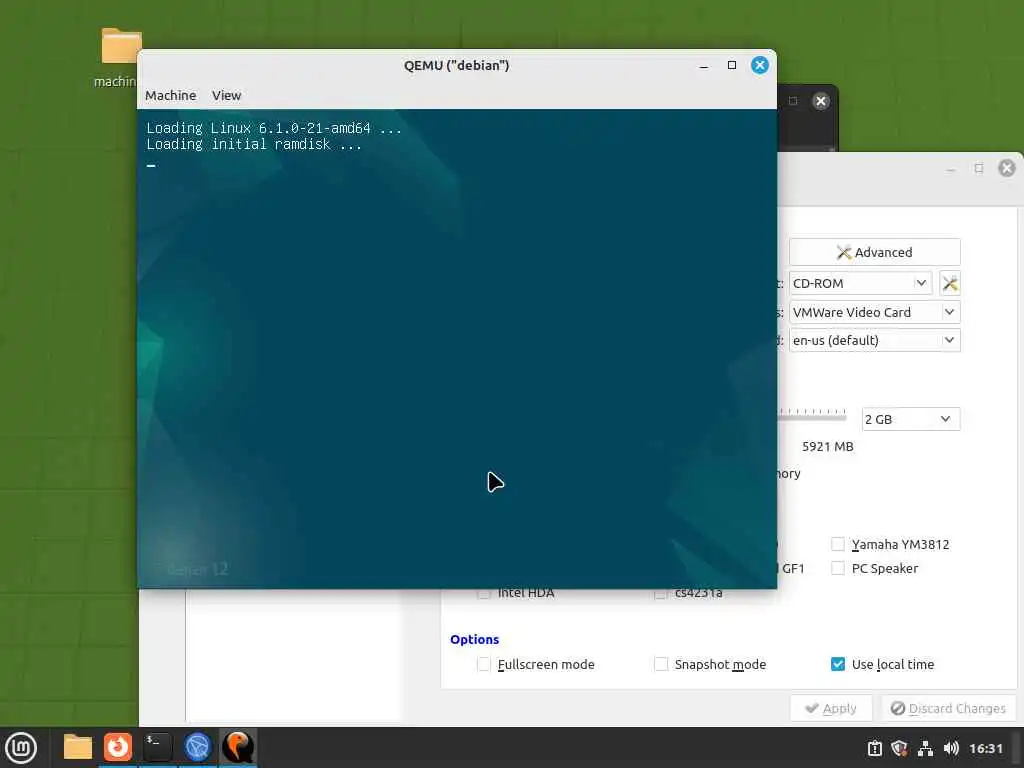Open the CD-ROM boot device dropdown
The width and height of the screenshot is (1024, 768).
click(x=860, y=283)
